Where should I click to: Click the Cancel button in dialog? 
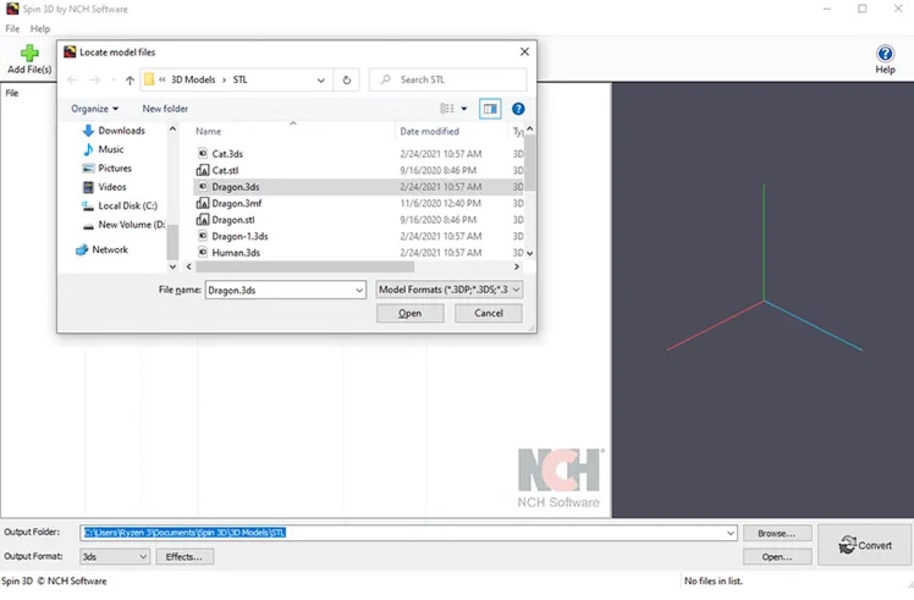click(x=488, y=313)
